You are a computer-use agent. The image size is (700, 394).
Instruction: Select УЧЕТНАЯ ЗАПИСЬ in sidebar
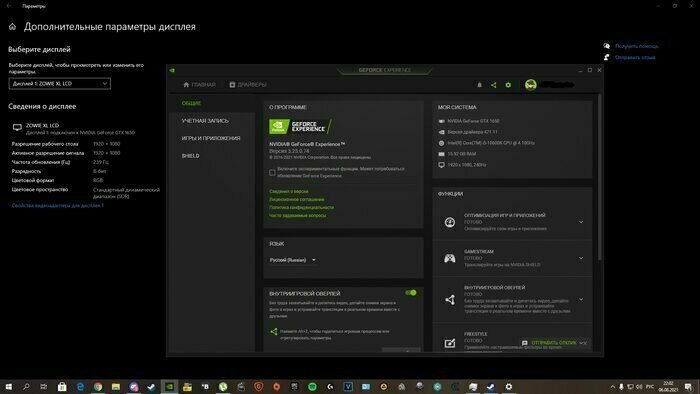(x=205, y=121)
